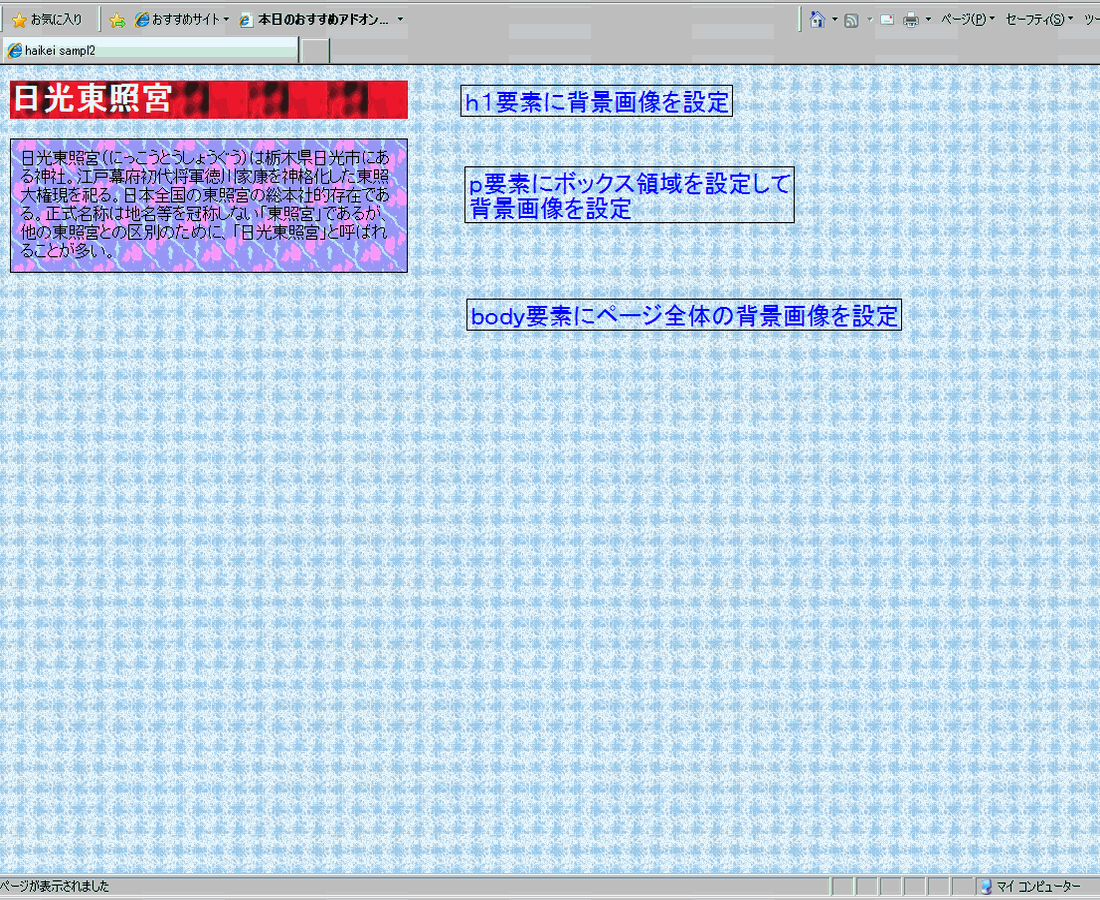The width and height of the screenshot is (1100, 900).
Task: Open the セーフティ(S) menu
Action: click(x=1039, y=20)
